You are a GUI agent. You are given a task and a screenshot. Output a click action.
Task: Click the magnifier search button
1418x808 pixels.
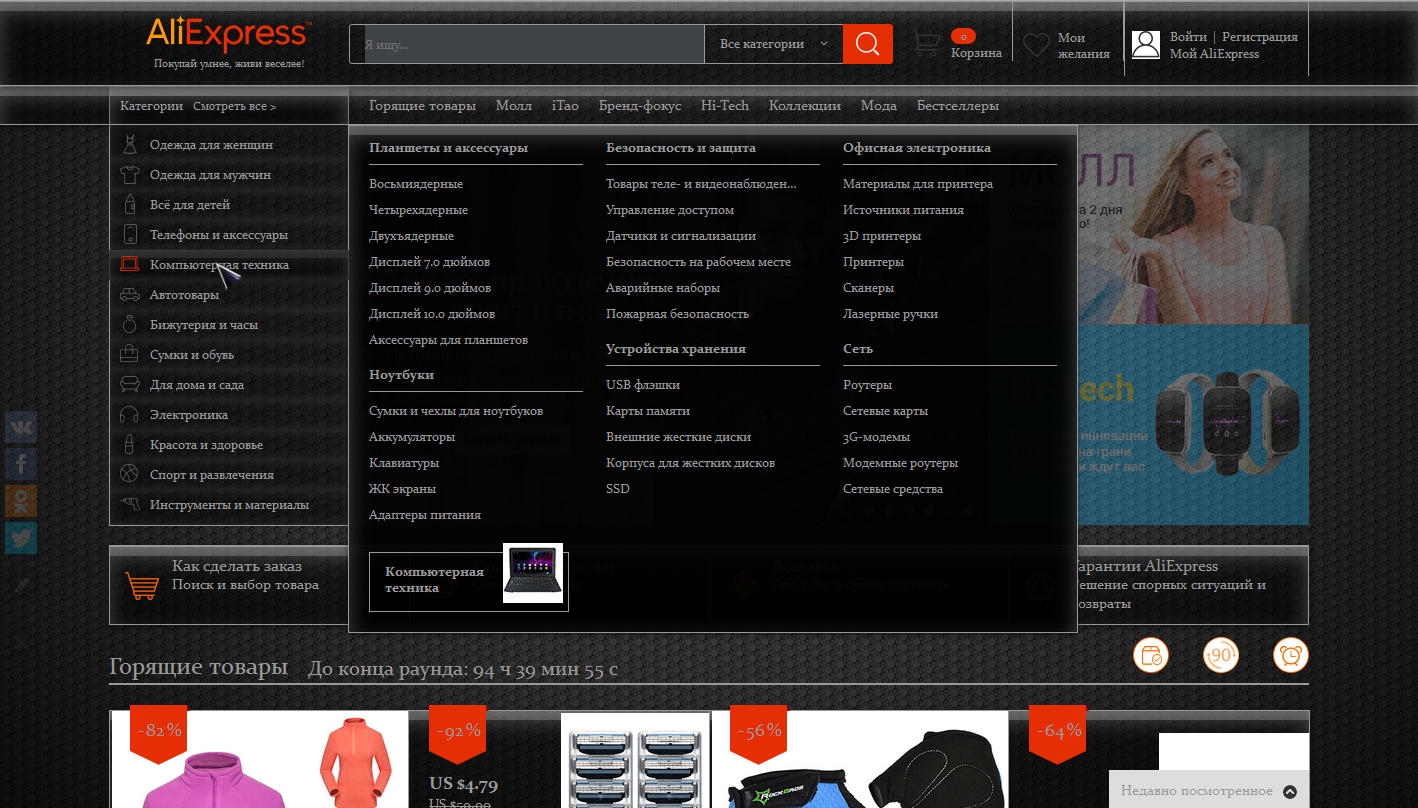coord(867,44)
